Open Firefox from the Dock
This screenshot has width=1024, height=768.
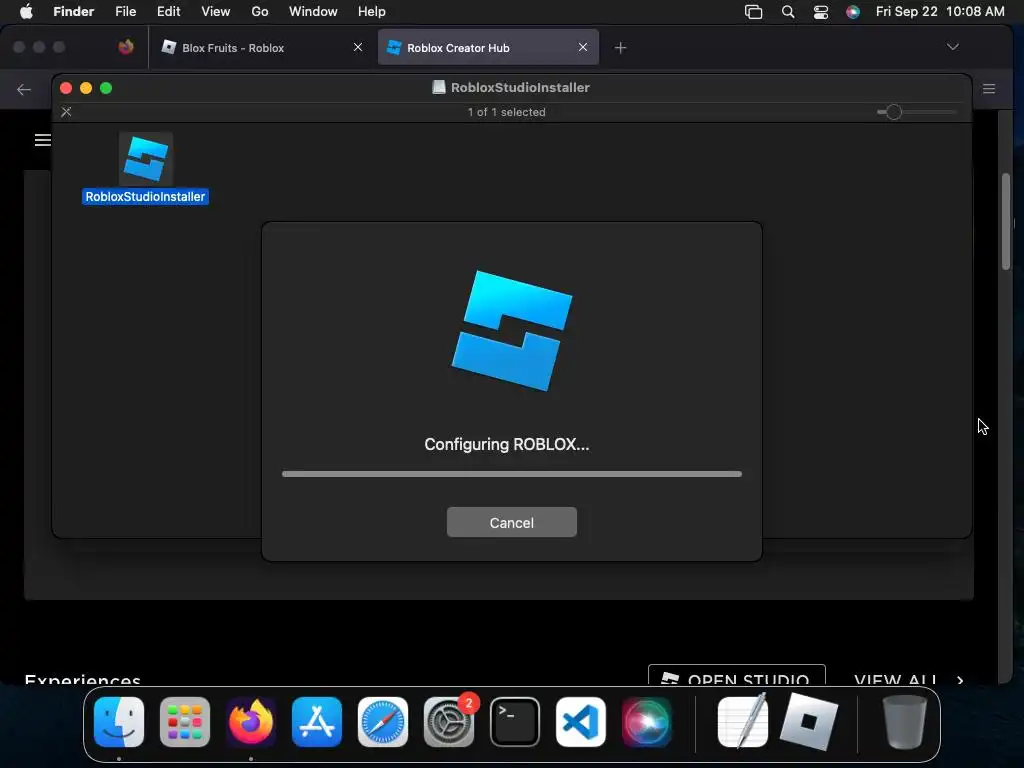(251, 722)
